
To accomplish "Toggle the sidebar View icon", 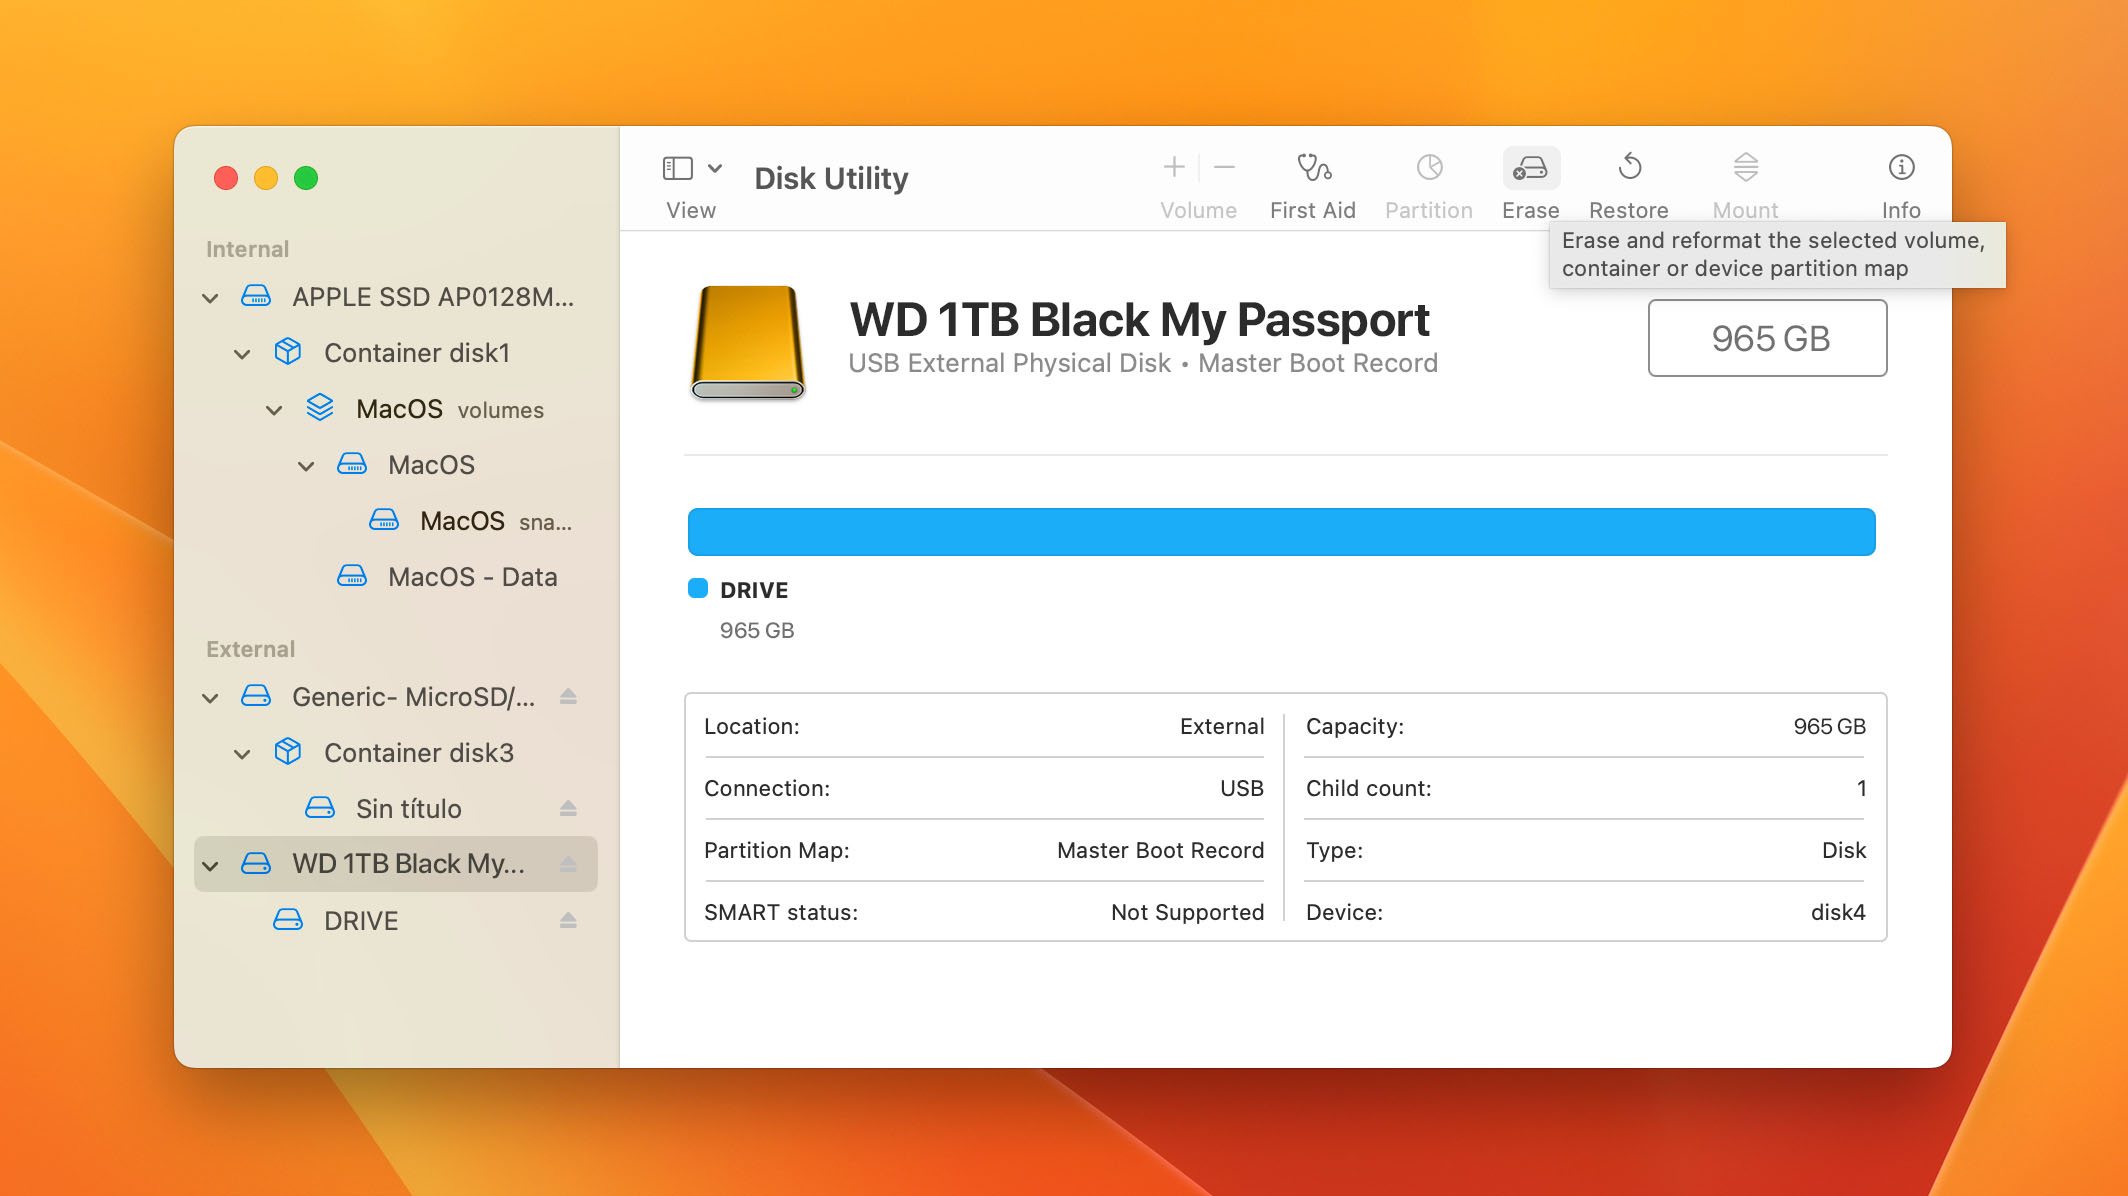I will (x=677, y=168).
